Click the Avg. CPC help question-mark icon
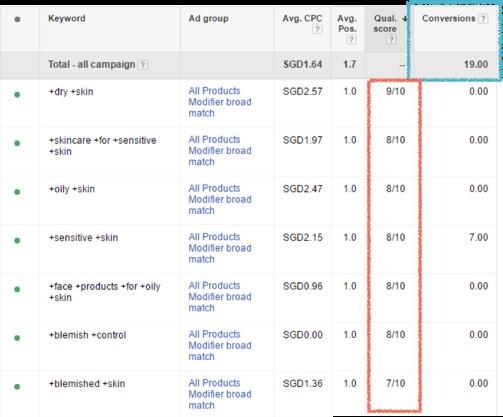 (x=317, y=29)
